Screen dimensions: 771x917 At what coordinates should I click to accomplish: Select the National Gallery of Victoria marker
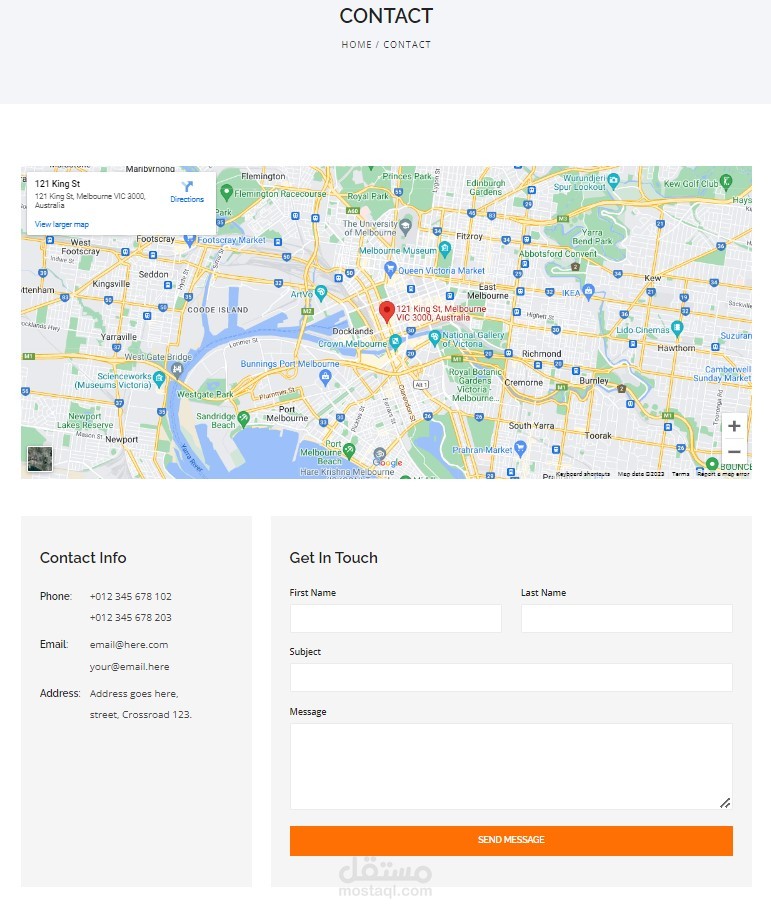(x=434, y=337)
